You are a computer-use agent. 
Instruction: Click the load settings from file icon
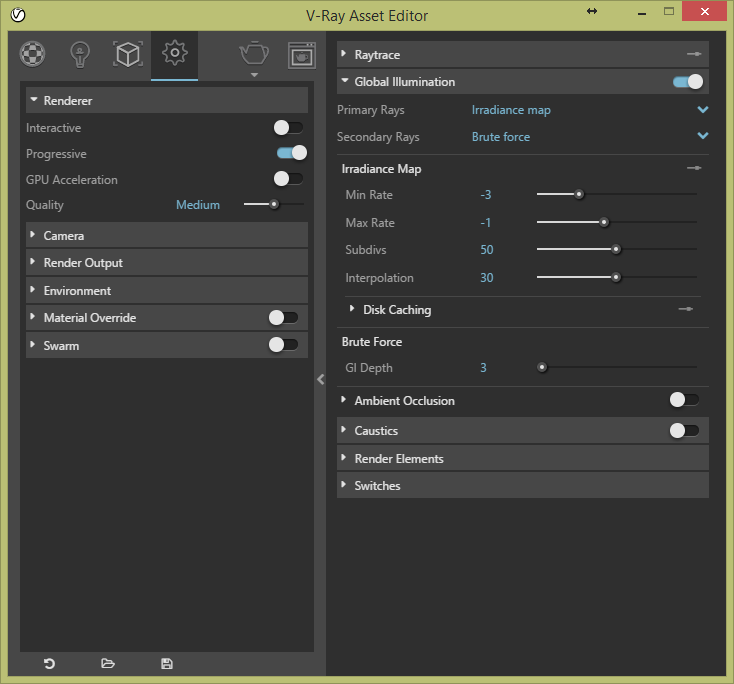pos(108,663)
